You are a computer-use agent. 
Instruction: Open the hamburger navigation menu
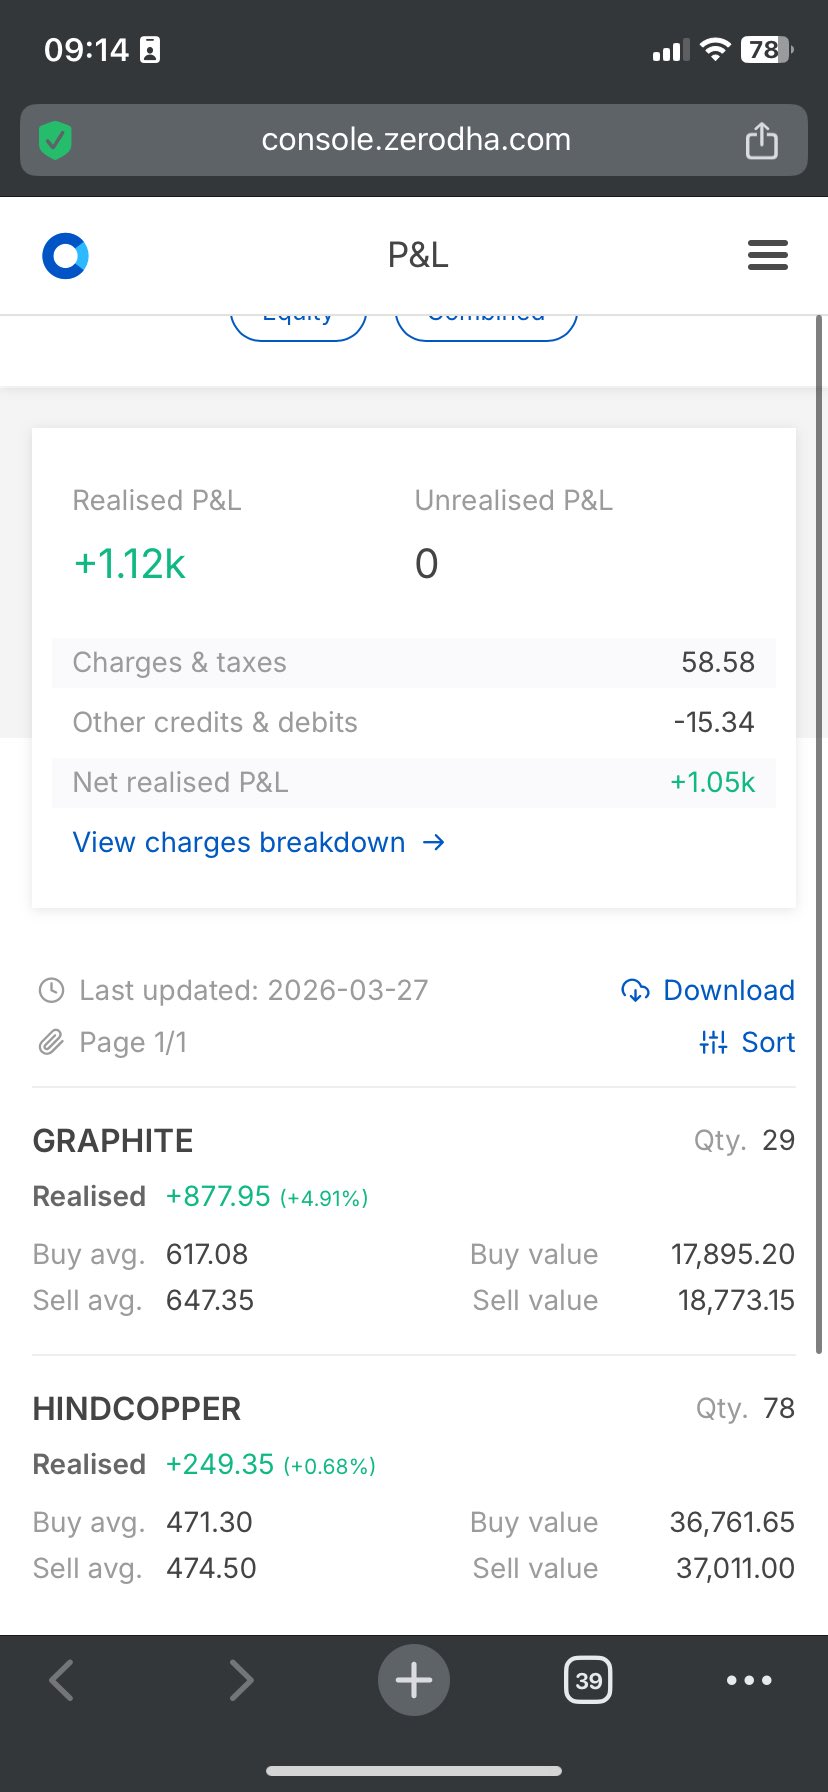click(767, 256)
